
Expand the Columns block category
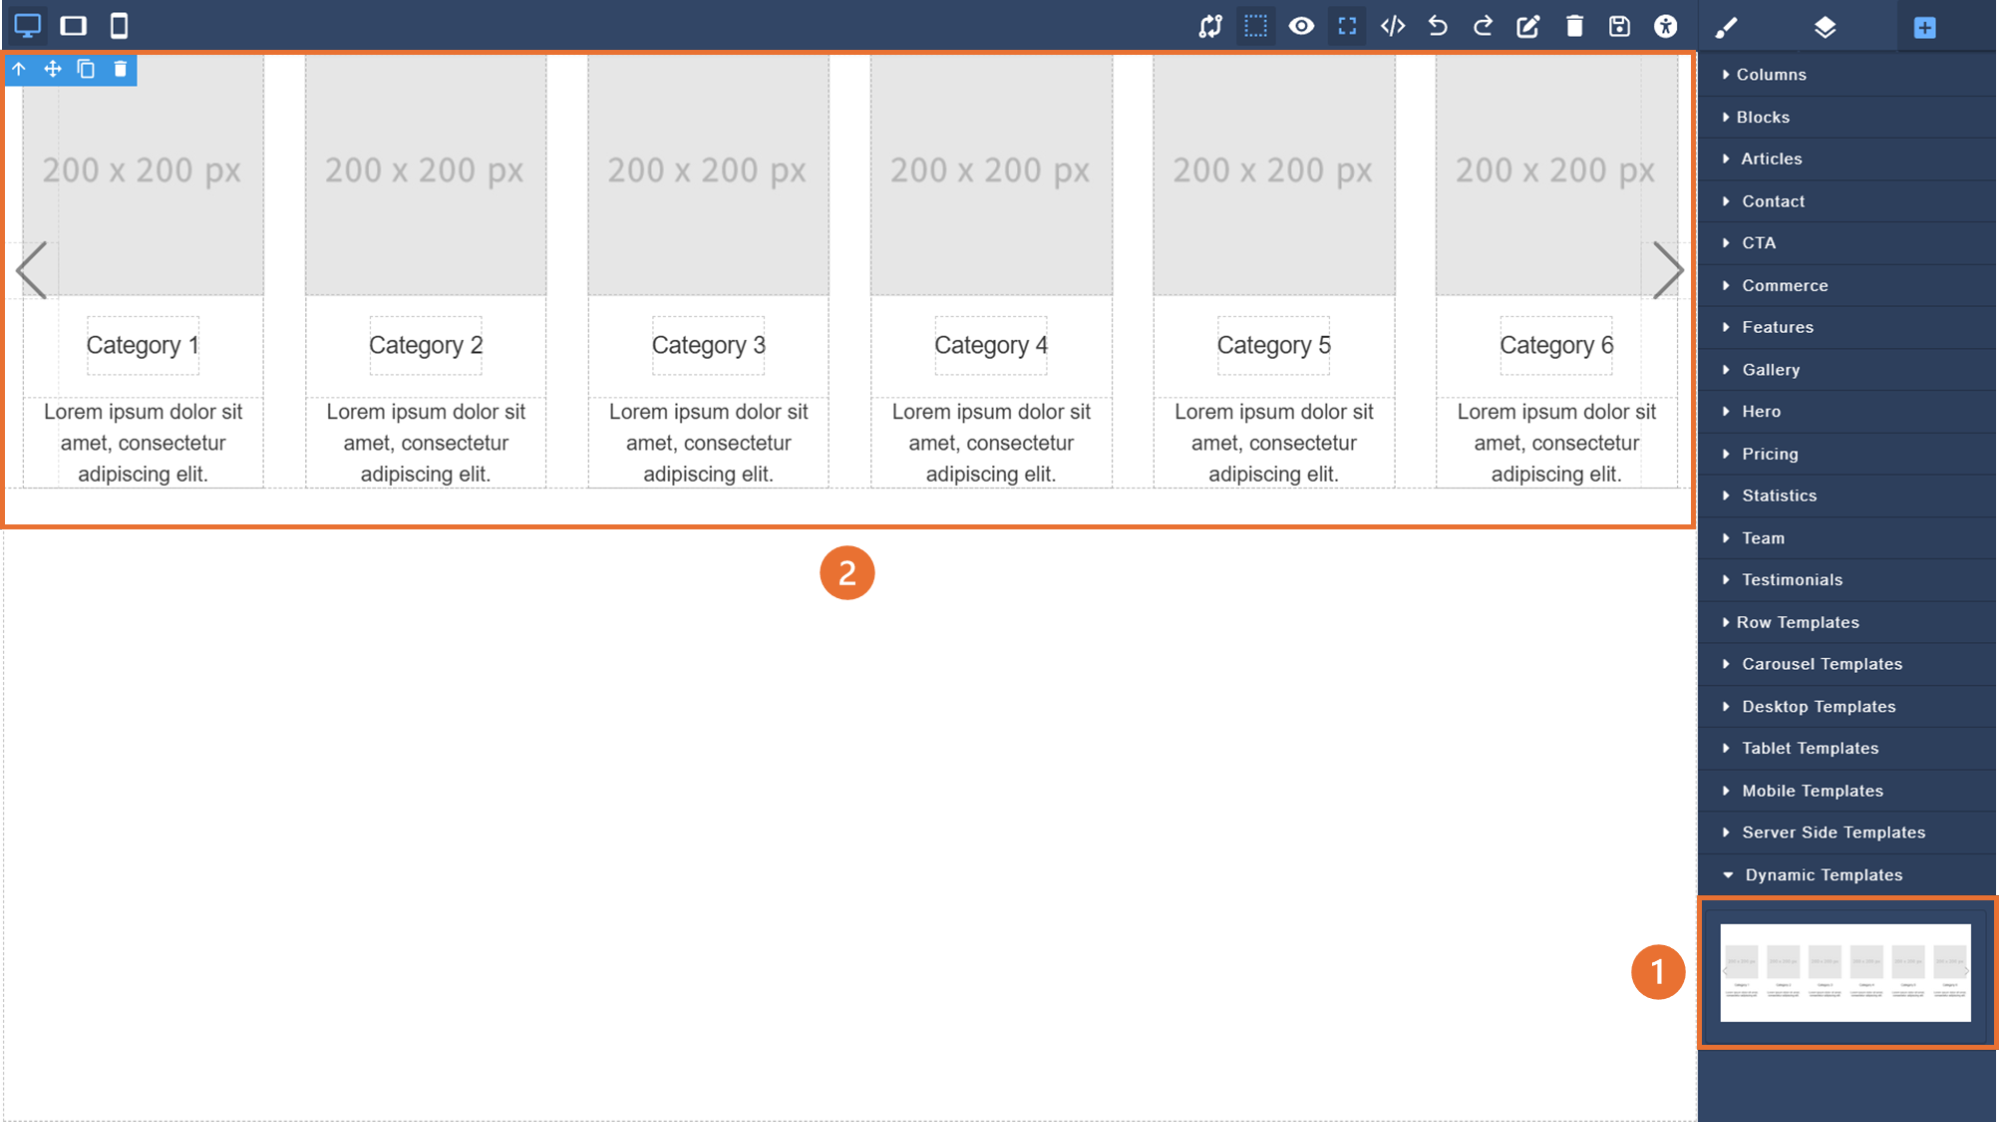pyautogui.click(x=1770, y=74)
